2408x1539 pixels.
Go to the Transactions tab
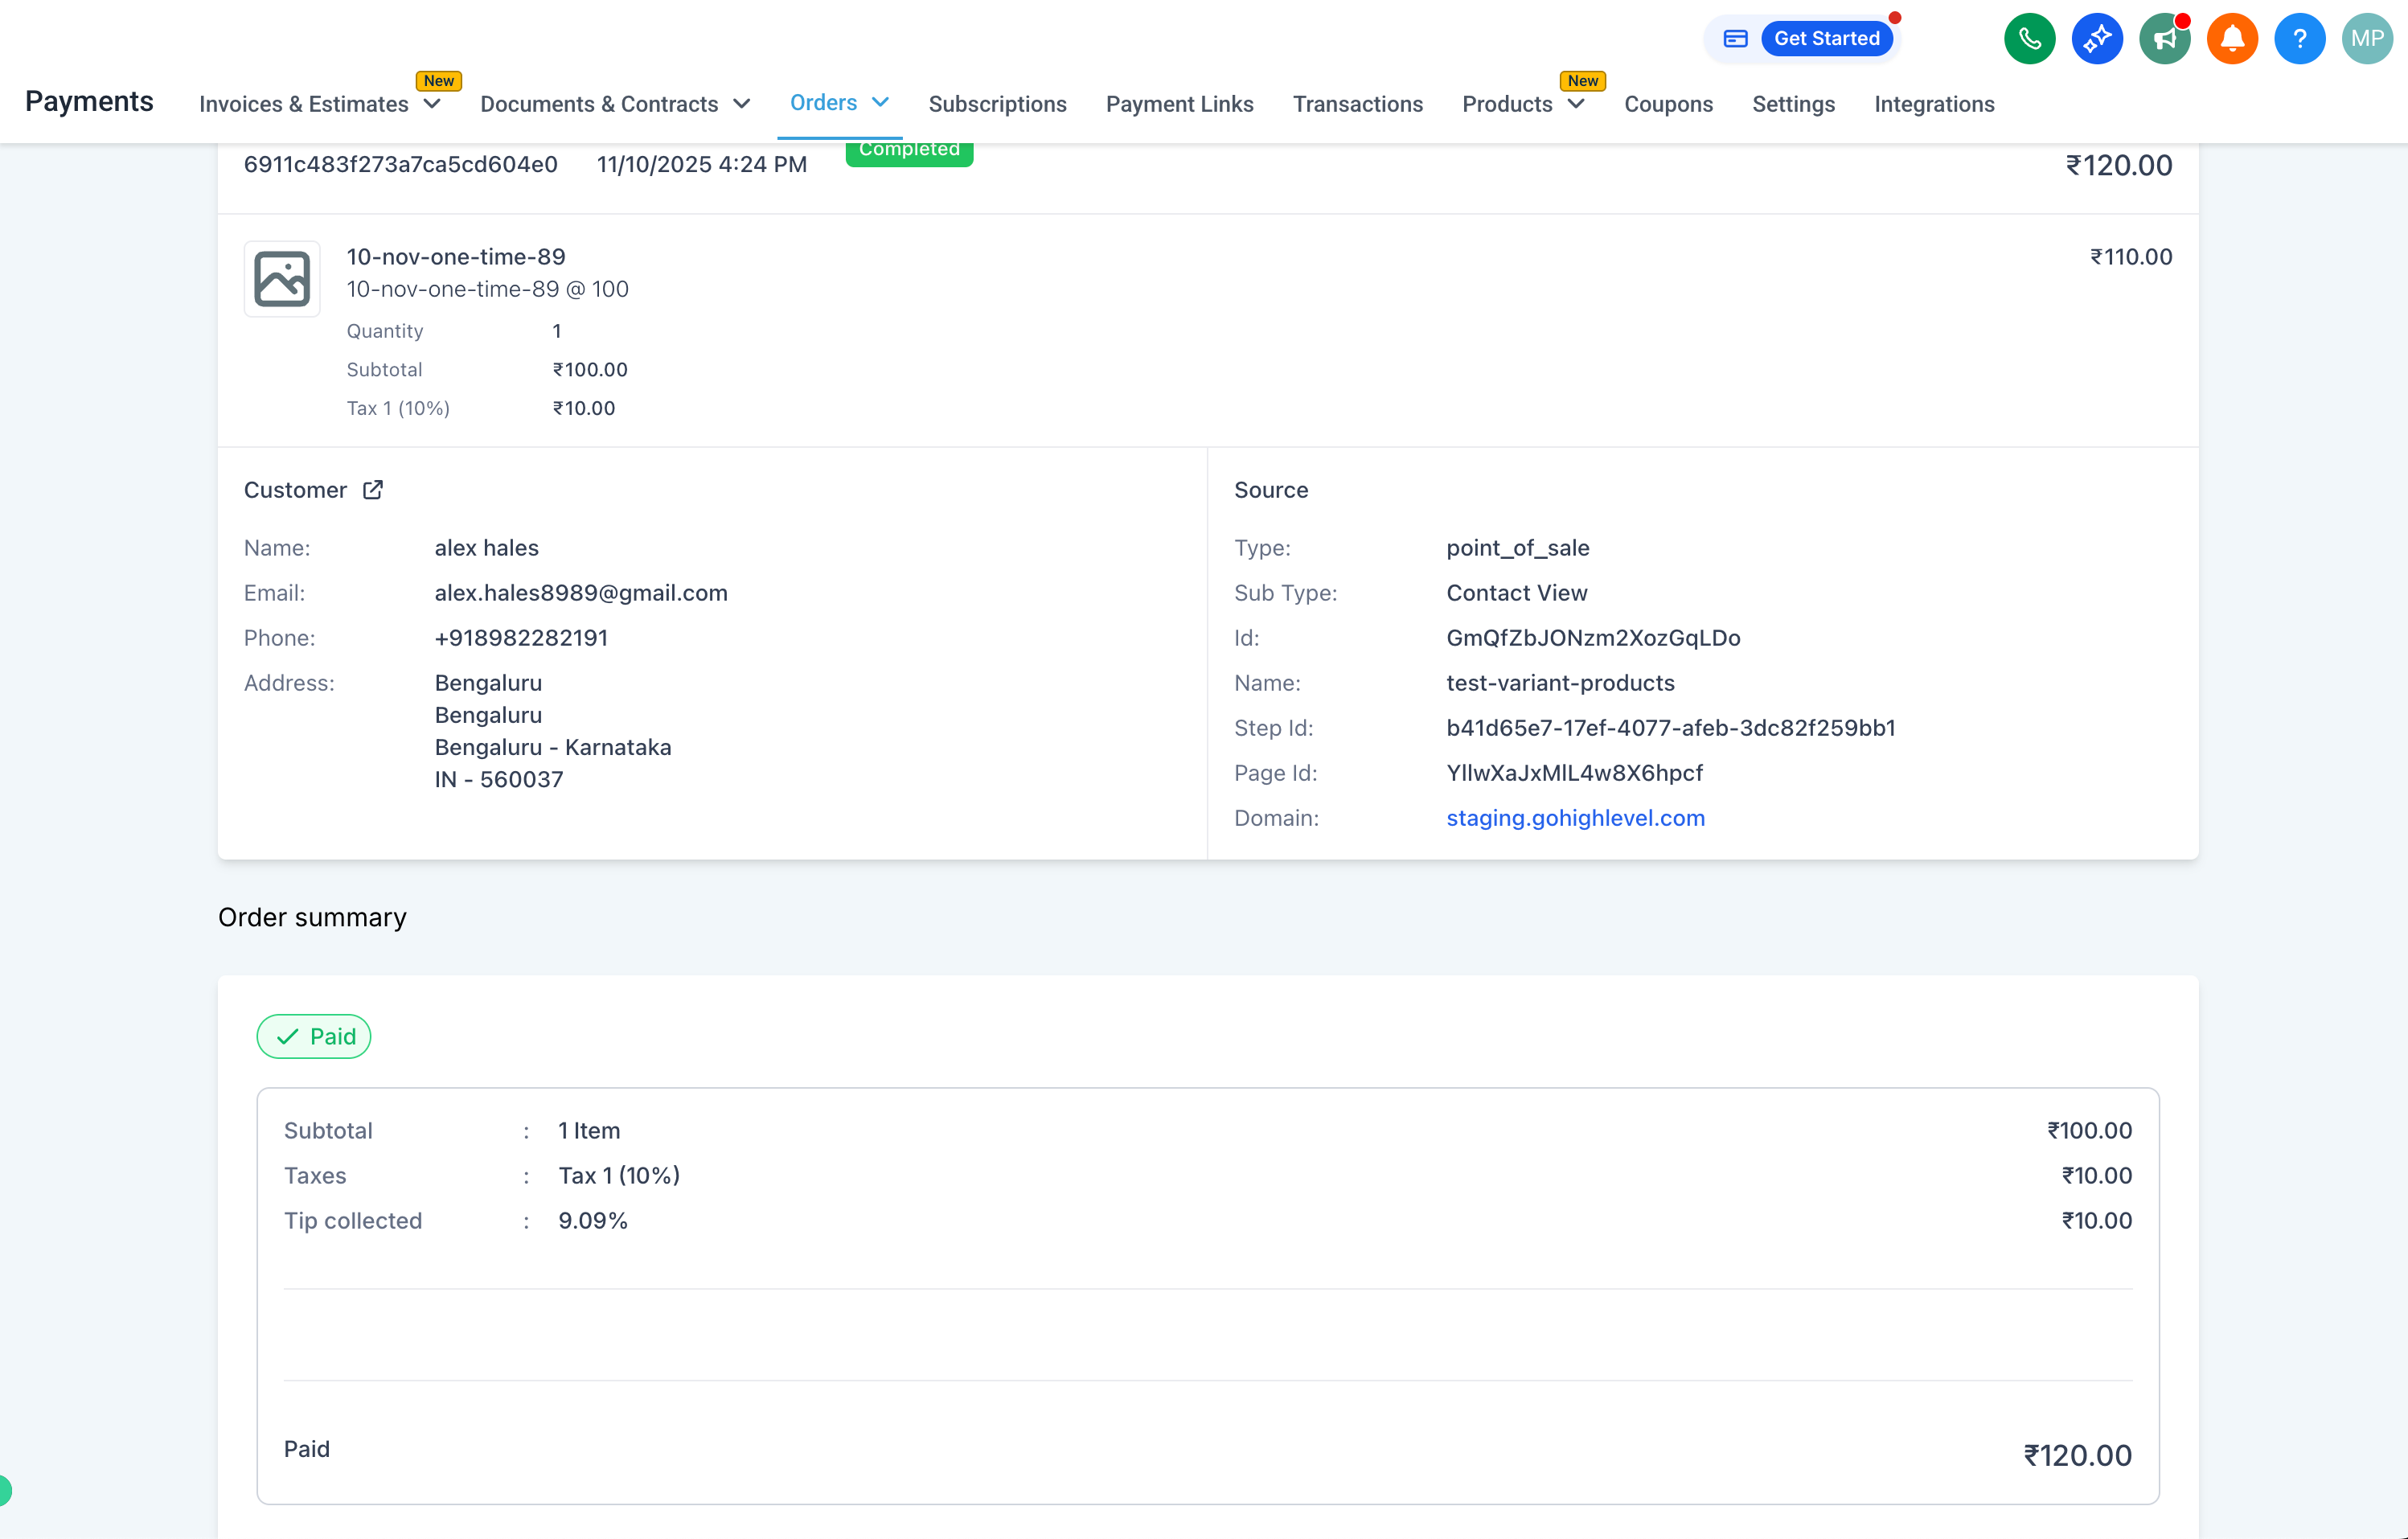tap(1357, 104)
